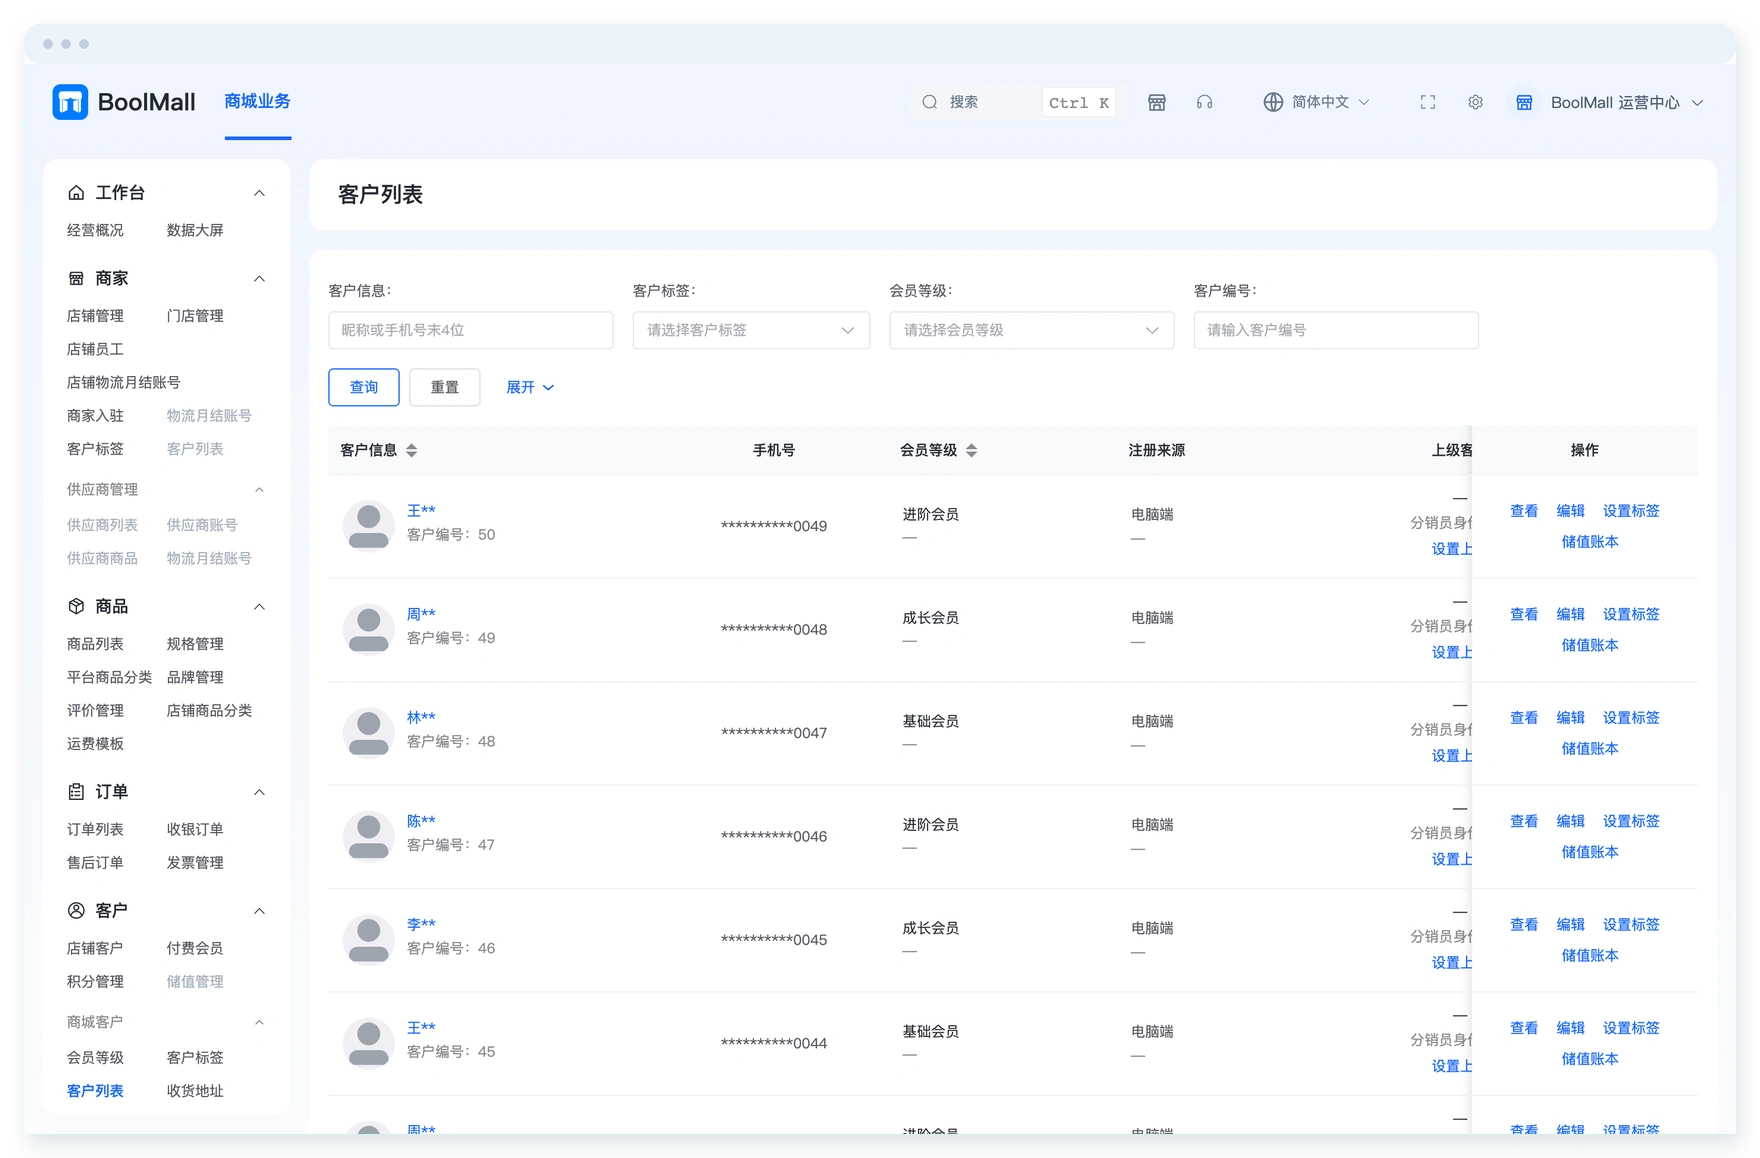Click the top search box
The width and height of the screenshot is (1760, 1158).
[x=1015, y=102]
